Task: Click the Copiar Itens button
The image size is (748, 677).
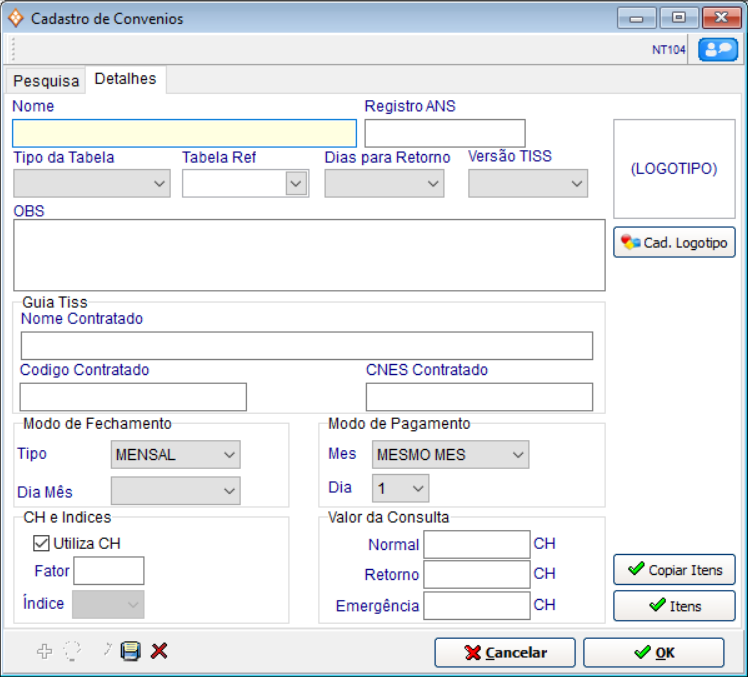Action: 674,570
